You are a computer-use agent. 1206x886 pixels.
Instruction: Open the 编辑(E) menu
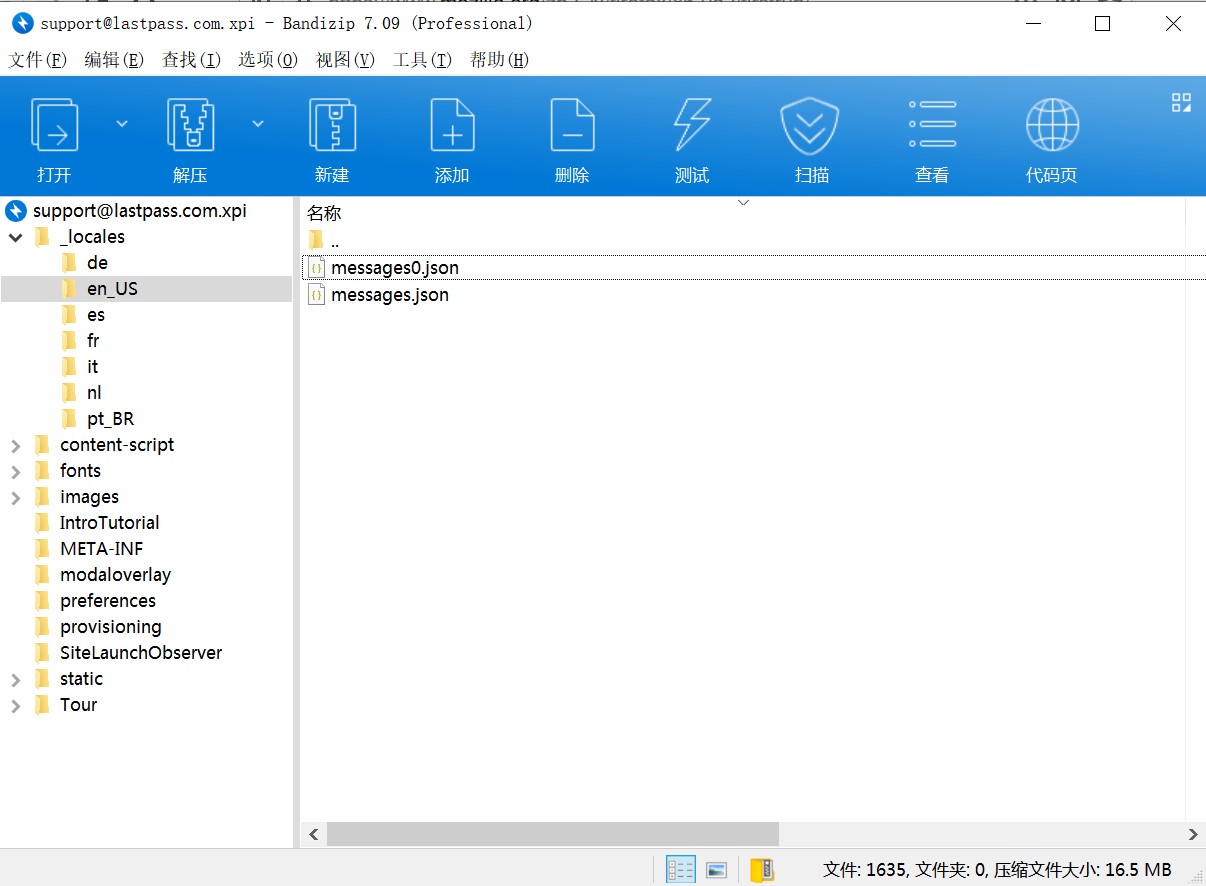[x=114, y=60]
